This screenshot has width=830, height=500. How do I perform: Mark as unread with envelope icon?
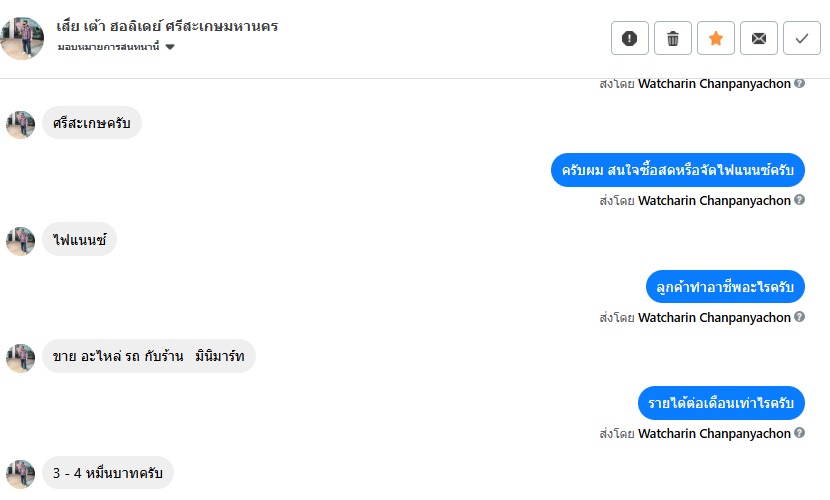tap(759, 38)
